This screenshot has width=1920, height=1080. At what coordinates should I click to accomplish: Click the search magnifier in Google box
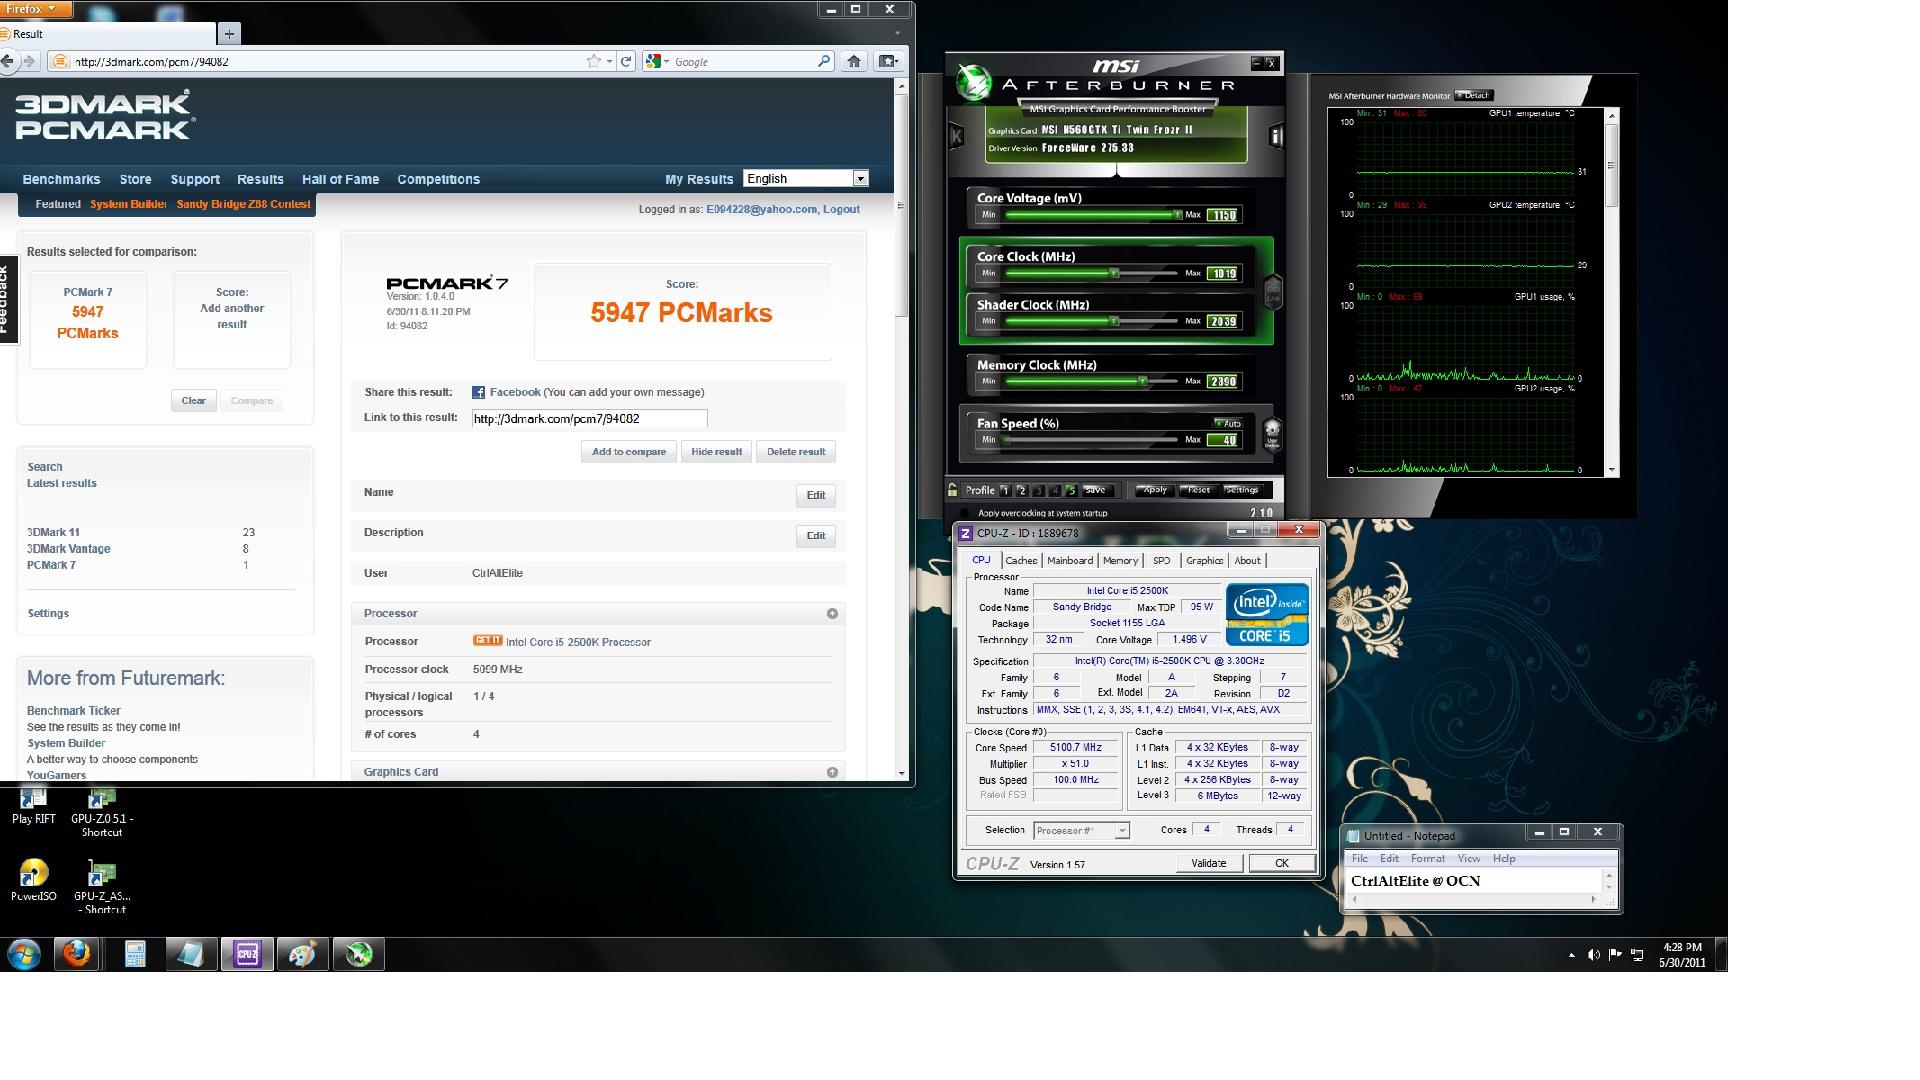pos(824,61)
